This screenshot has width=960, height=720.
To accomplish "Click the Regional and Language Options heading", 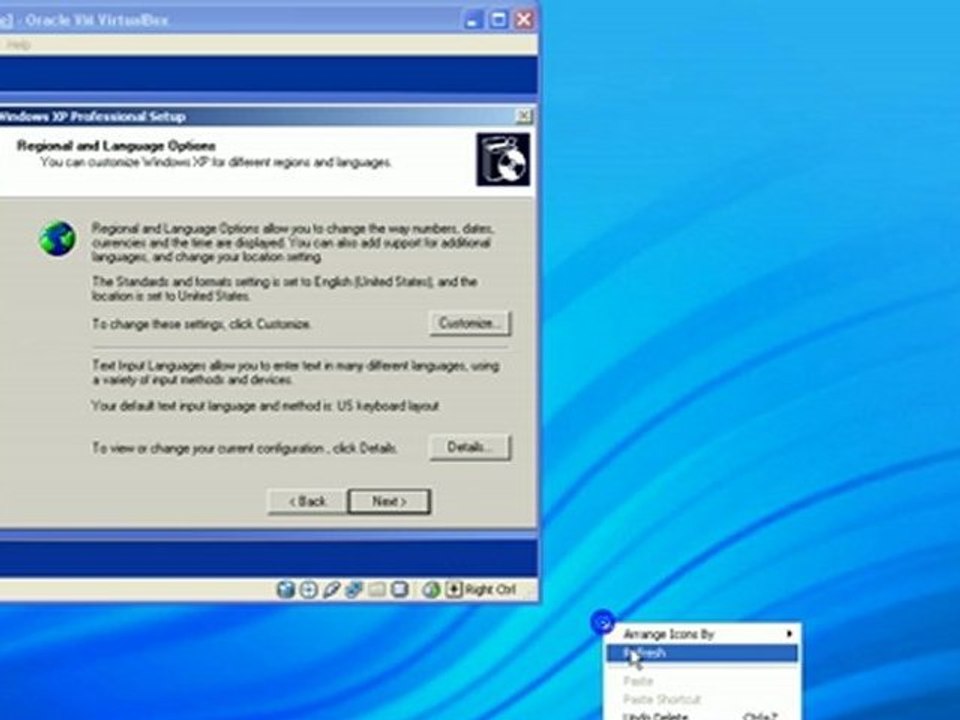I will point(116,146).
